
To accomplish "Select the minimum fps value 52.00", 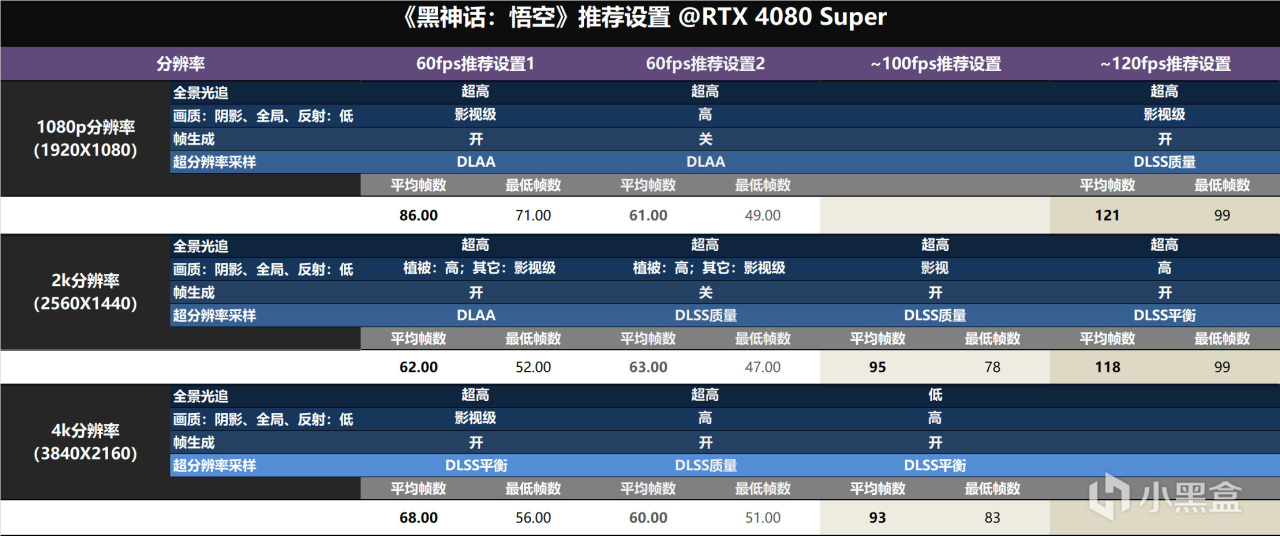I will (533, 367).
